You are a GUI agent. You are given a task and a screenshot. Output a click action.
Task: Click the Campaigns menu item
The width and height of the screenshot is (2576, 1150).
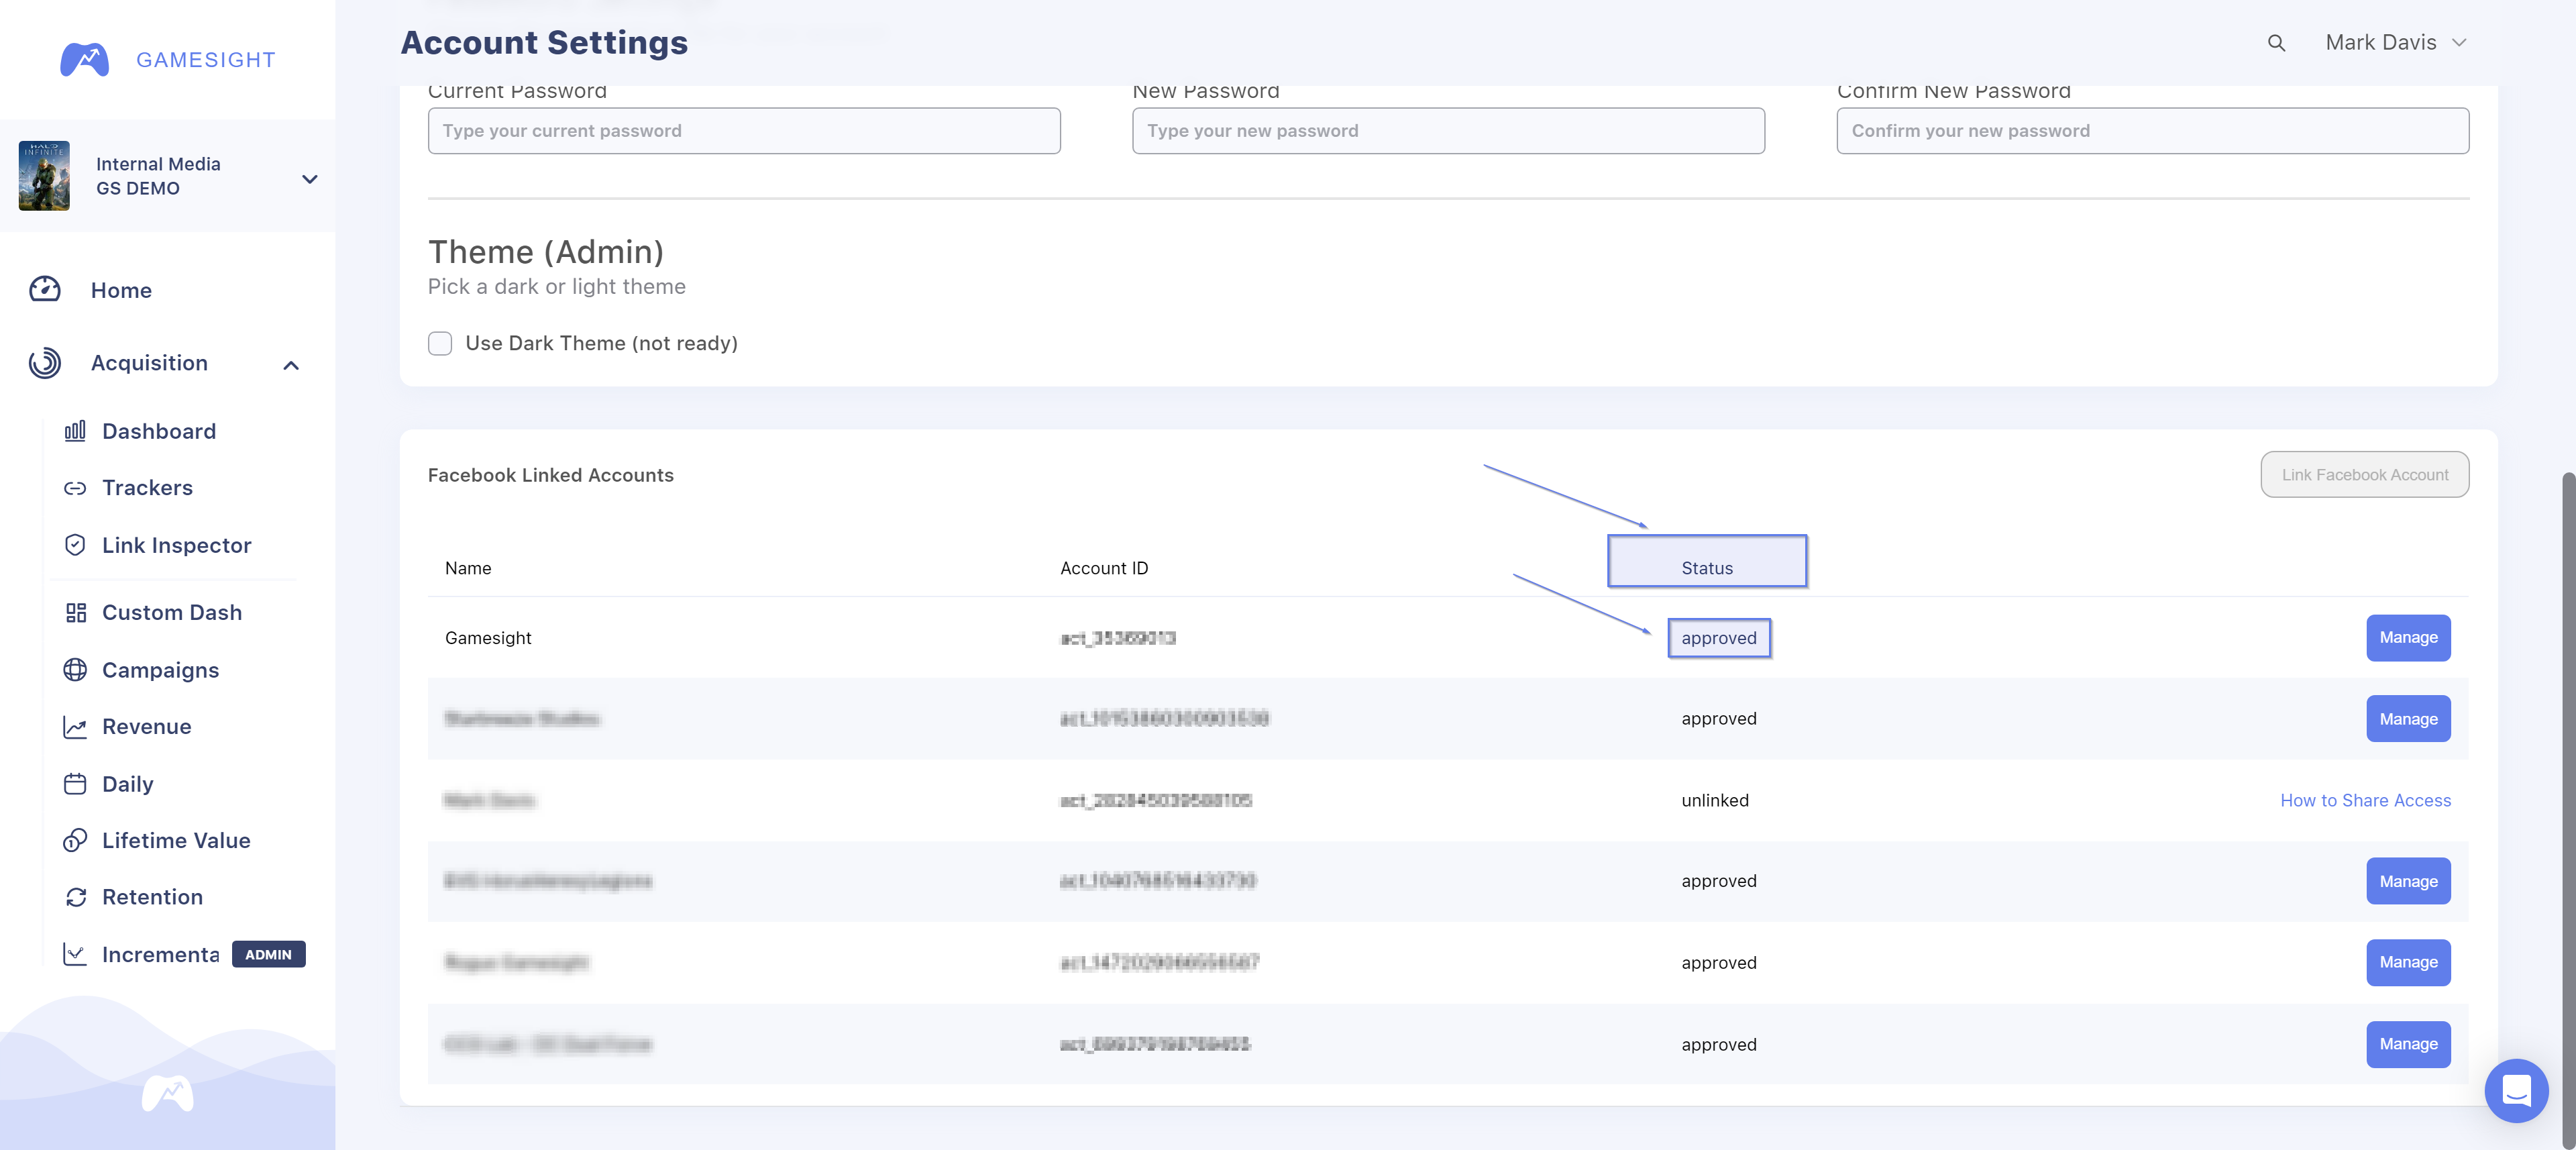tap(160, 670)
